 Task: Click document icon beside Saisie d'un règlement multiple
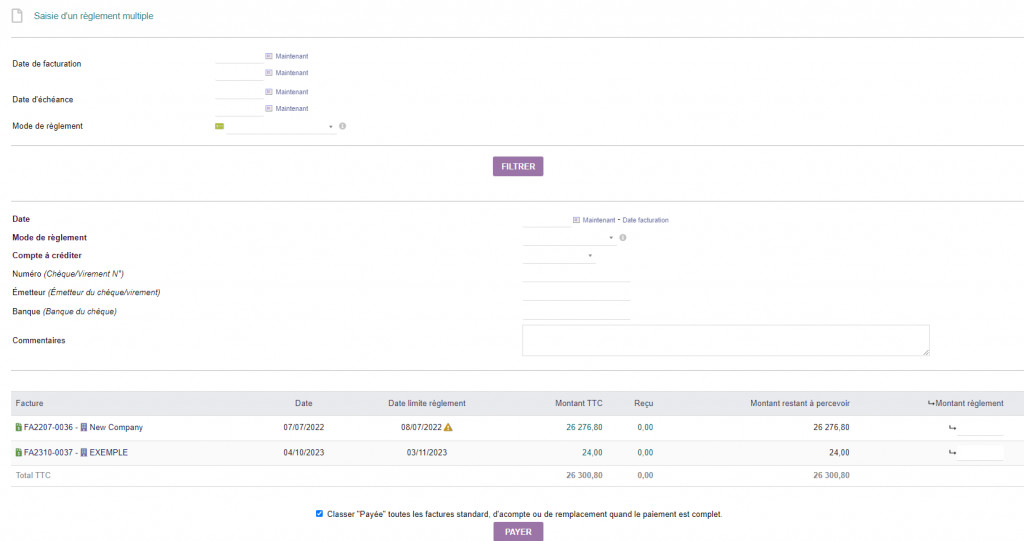click(17, 16)
